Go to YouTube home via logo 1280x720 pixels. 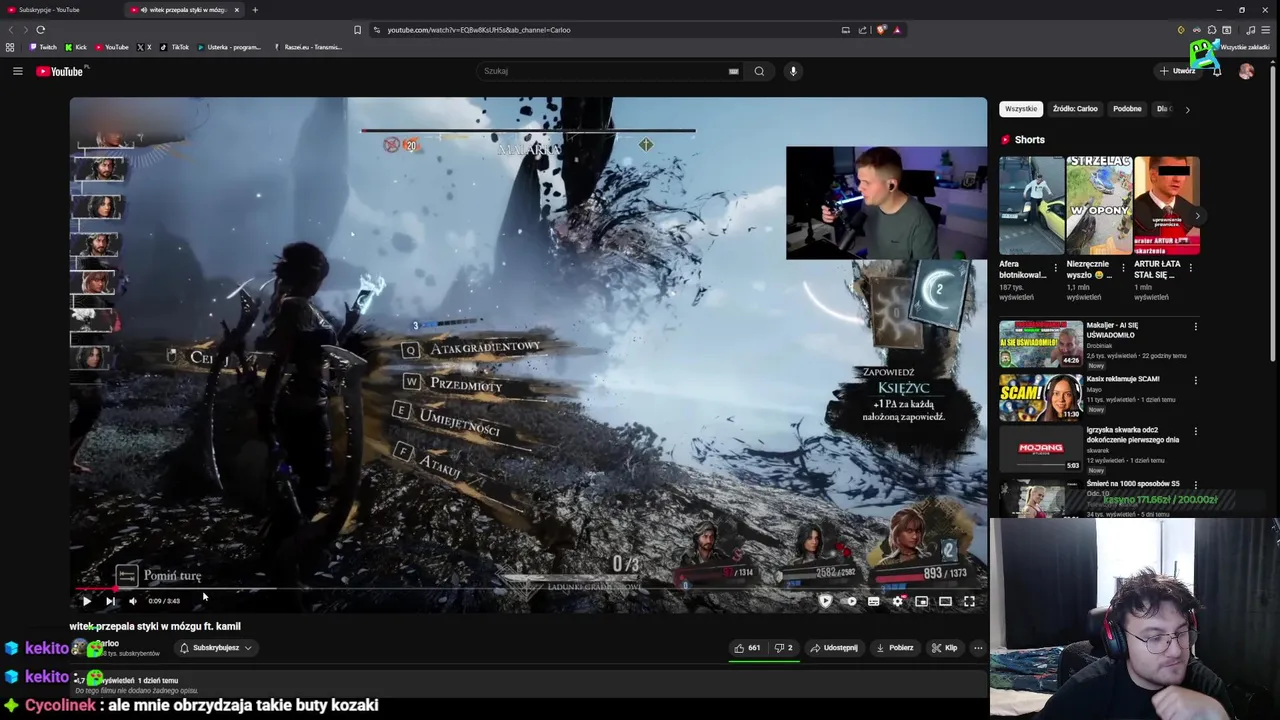[x=62, y=71]
